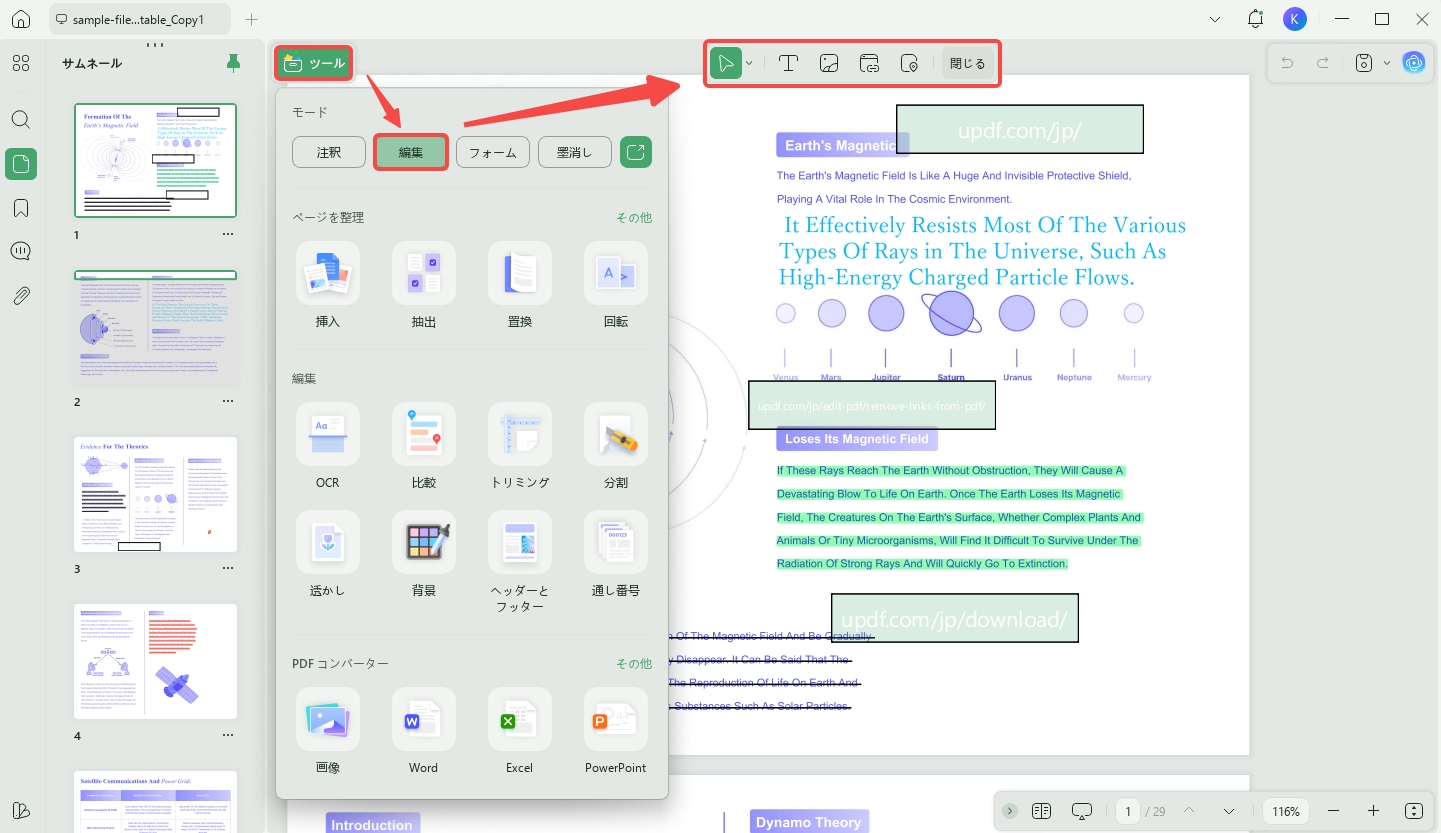Open the 置換 replace pages tool
This screenshot has width=1441, height=833.
tap(520, 285)
